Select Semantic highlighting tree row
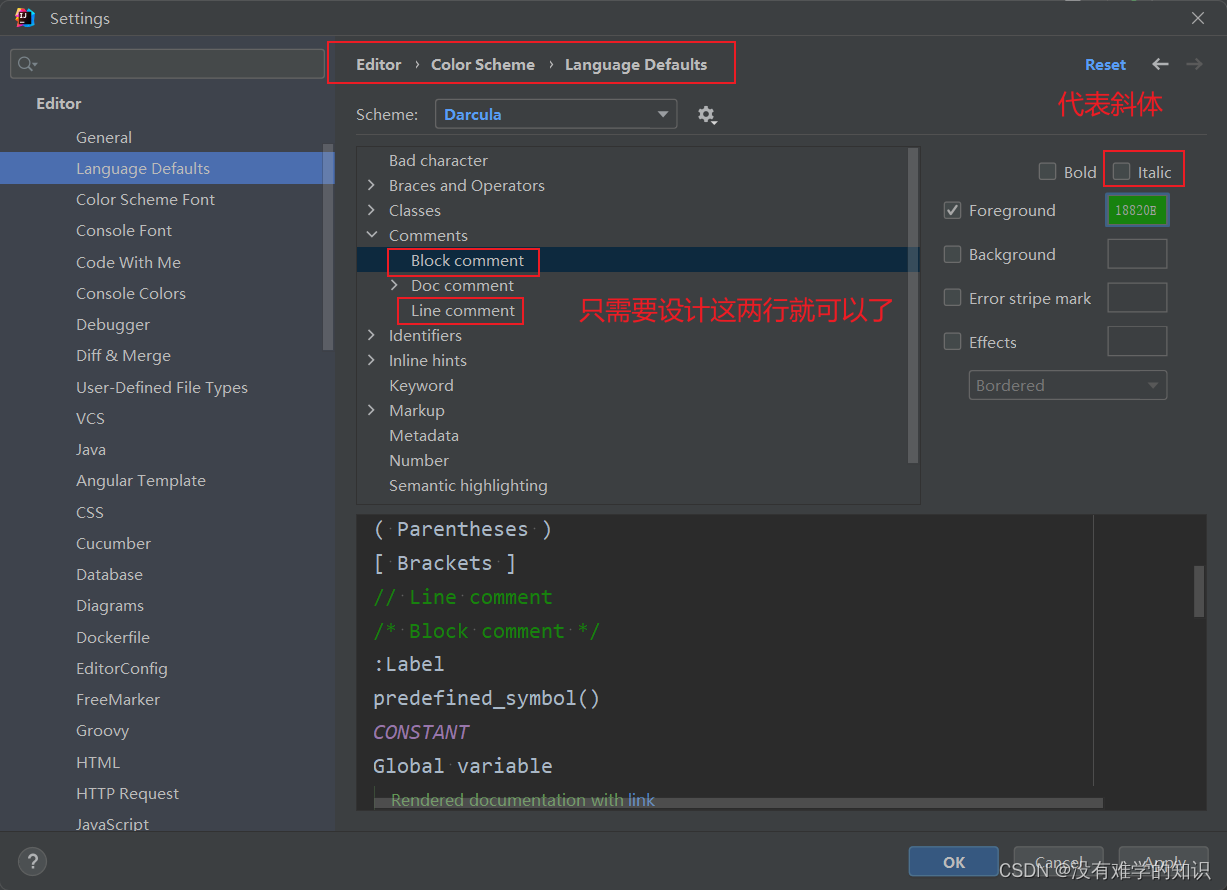Screen dimensions: 1227x890 tap(637, 485)
